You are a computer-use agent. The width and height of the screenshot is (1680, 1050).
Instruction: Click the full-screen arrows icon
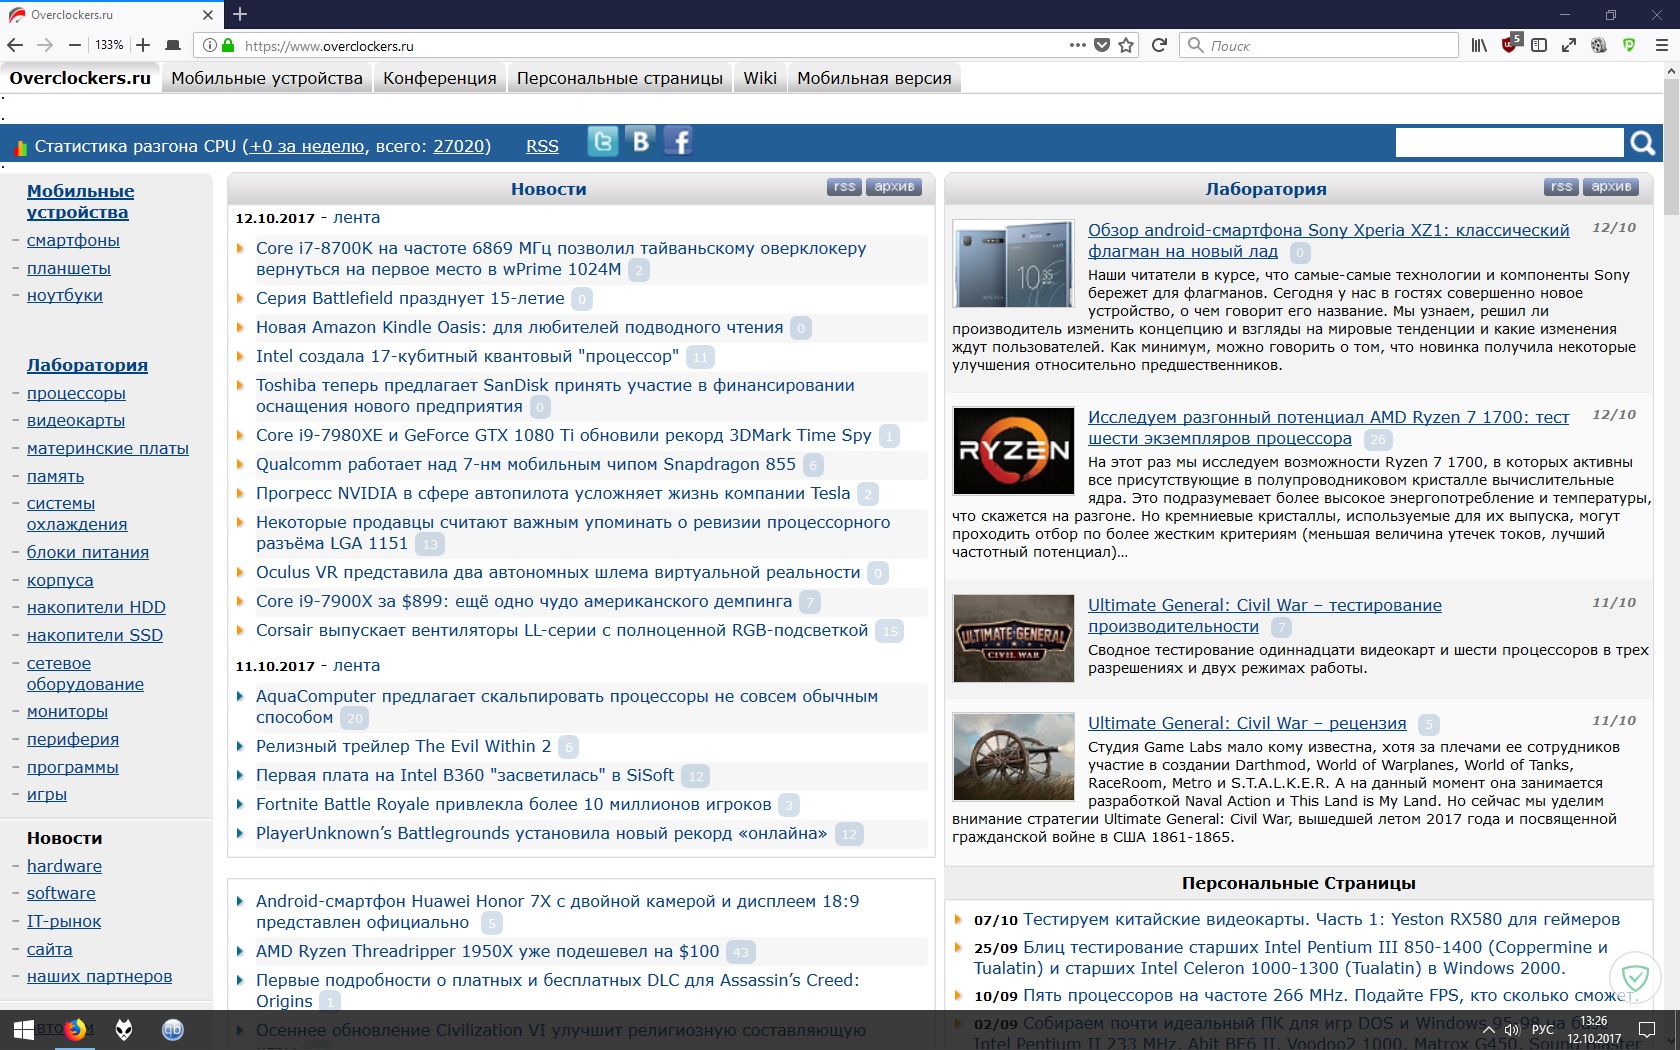pos(1569,45)
